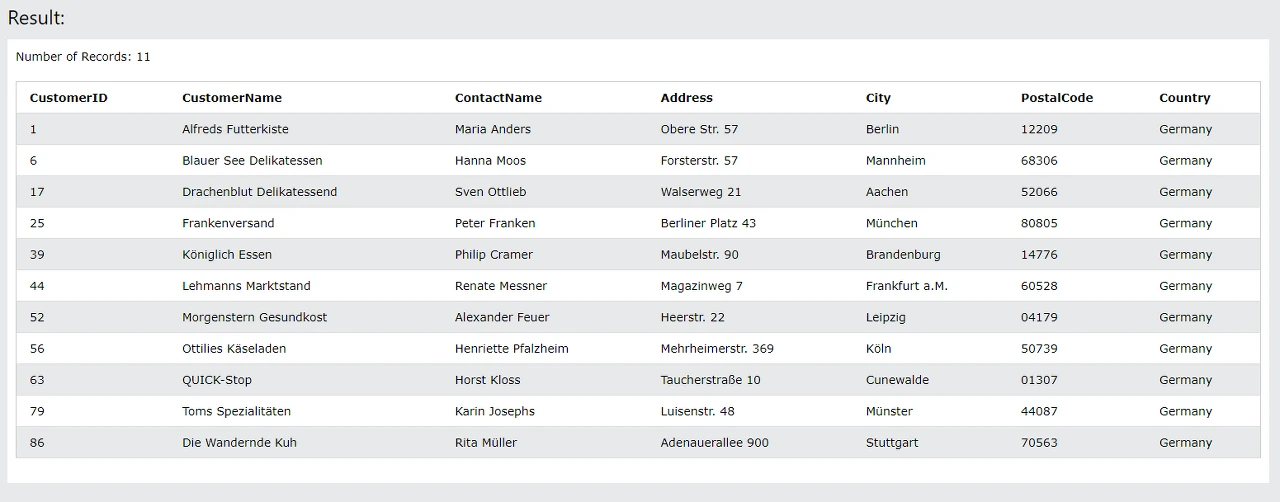This screenshot has height=502, width=1280.
Task: Click address Luisenstr. 48
Action: coord(697,411)
